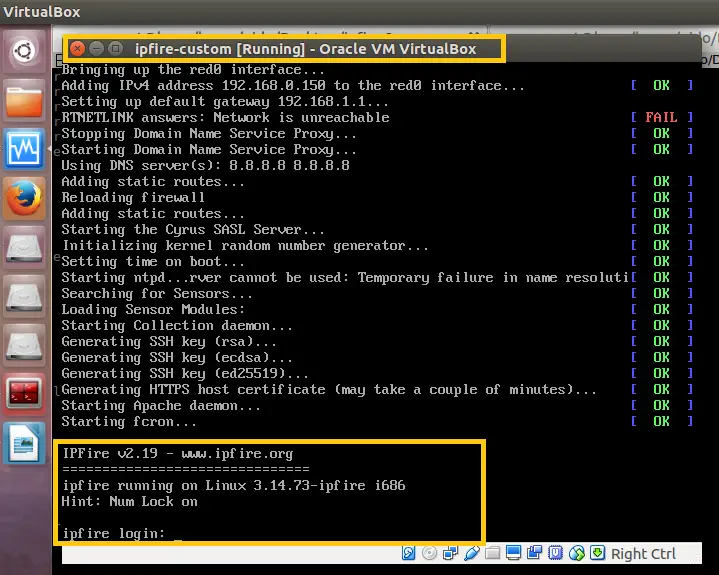Click the Setting up default gateway 192.168.1.1 line

click(225, 101)
